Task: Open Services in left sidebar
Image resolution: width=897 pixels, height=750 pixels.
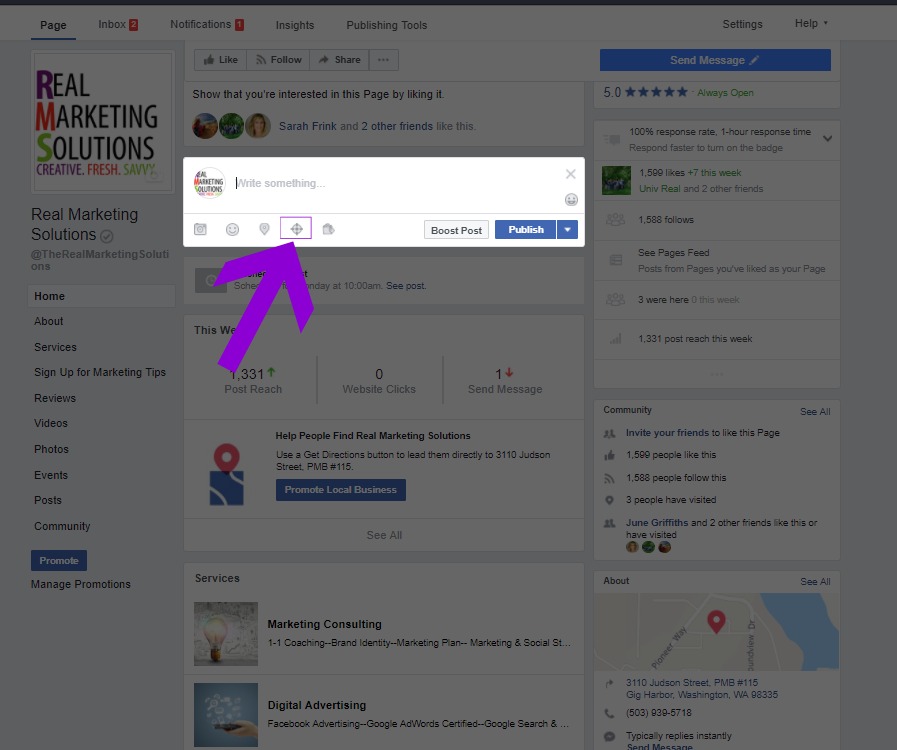Action: click(55, 347)
